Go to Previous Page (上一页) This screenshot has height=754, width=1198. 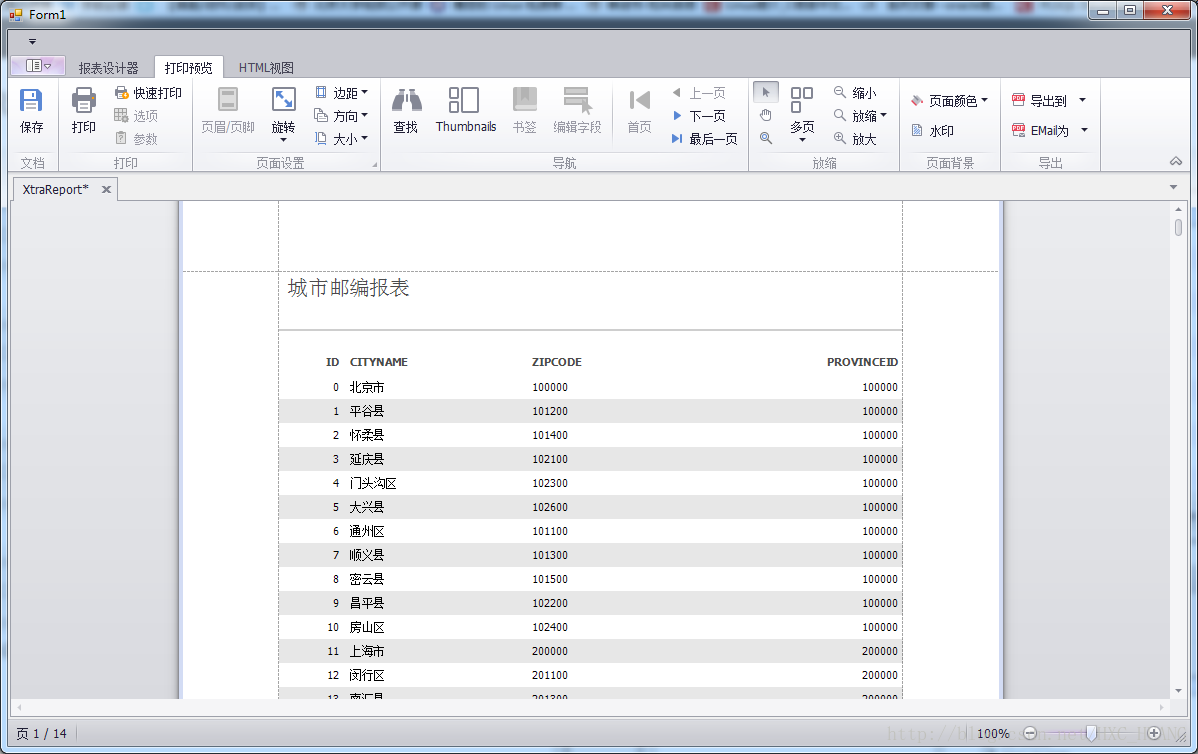pos(699,93)
